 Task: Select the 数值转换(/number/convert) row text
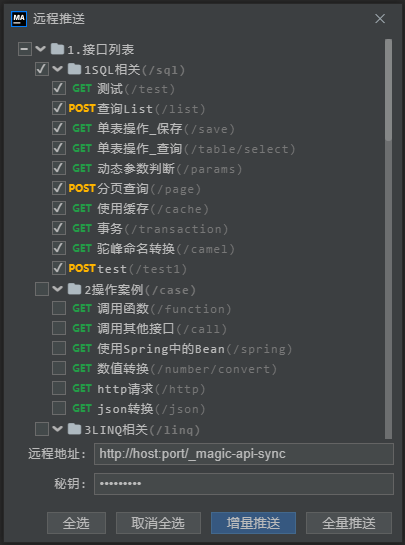(187, 369)
